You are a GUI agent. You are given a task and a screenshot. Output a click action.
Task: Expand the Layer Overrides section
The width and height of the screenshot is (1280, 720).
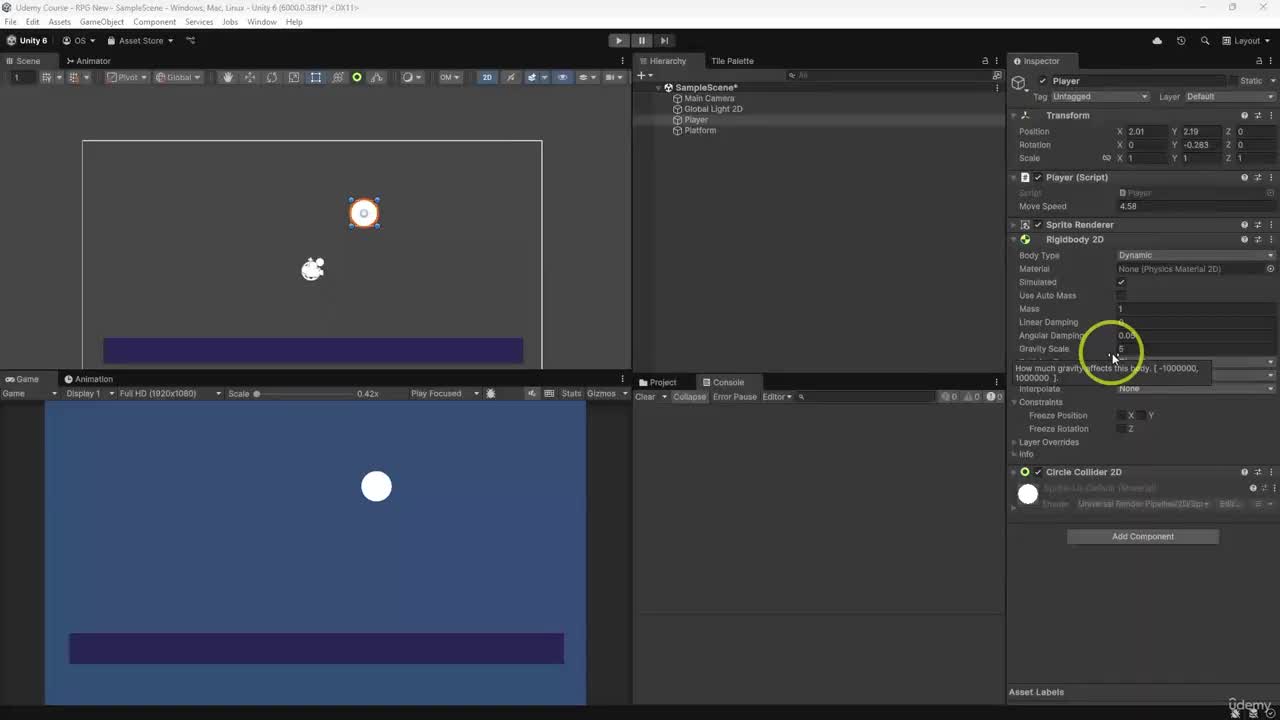point(1014,442)
